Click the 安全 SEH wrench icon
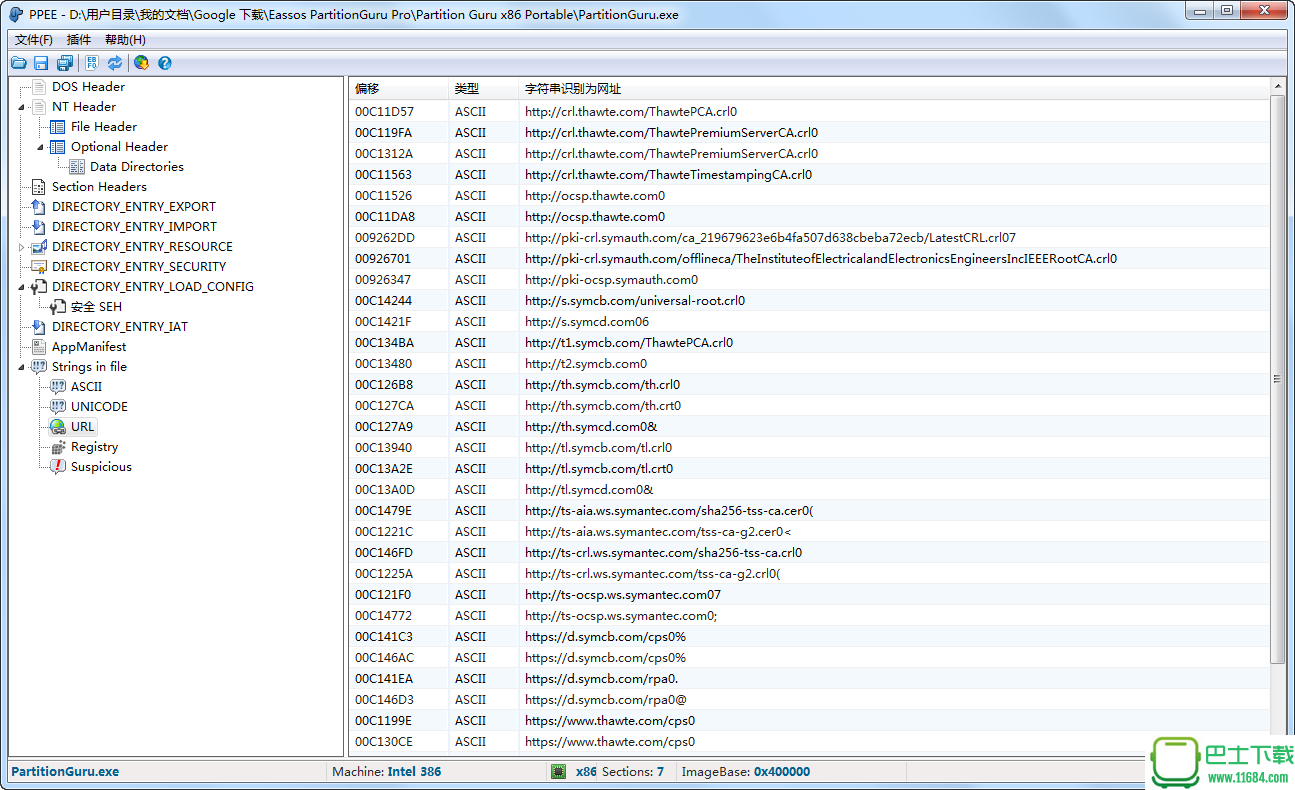 click(58, 307)
